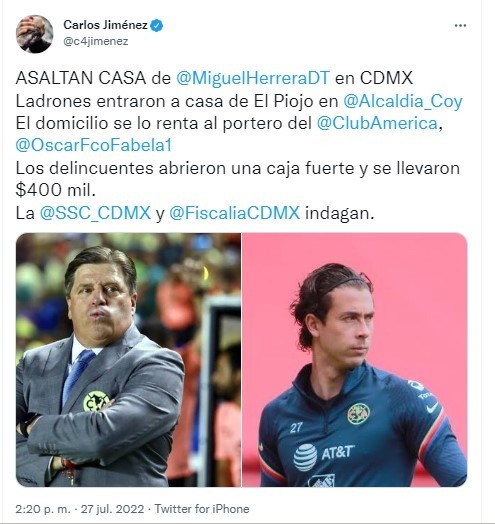Click the ASALTAN CASA tweet text
Image resolution: width=495 pixels, height=524 pixels.
(81, 78)
